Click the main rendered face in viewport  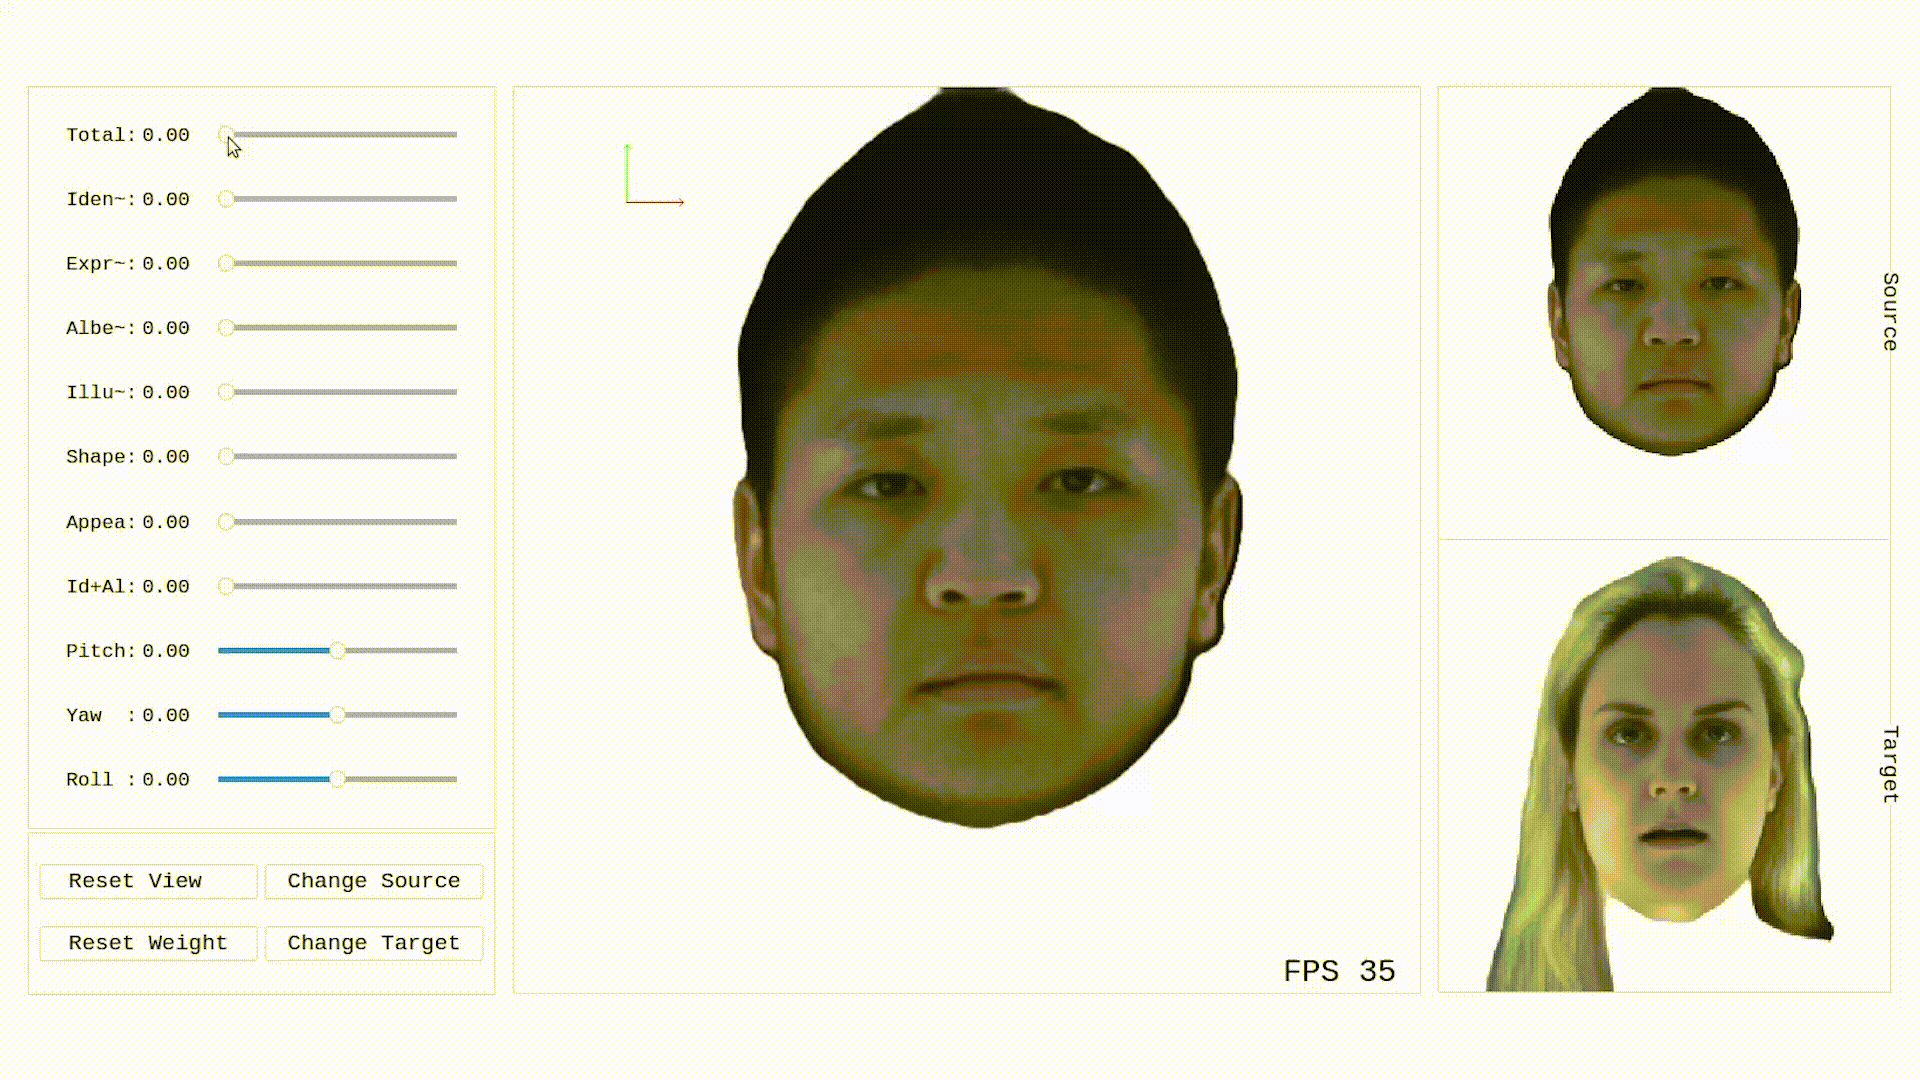pyautogui.click(x=985, y=500)
